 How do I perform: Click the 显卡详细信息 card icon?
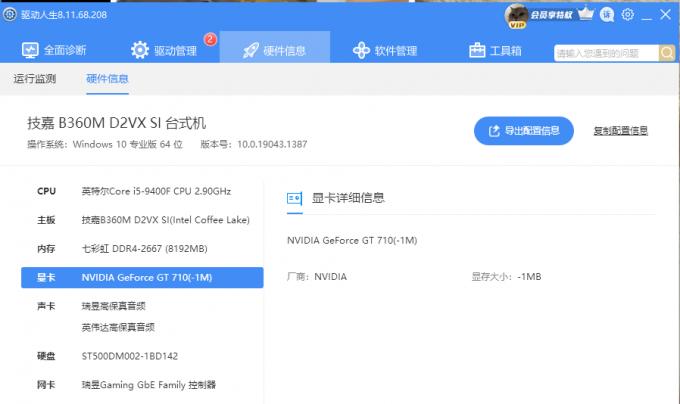coord(294,199)
